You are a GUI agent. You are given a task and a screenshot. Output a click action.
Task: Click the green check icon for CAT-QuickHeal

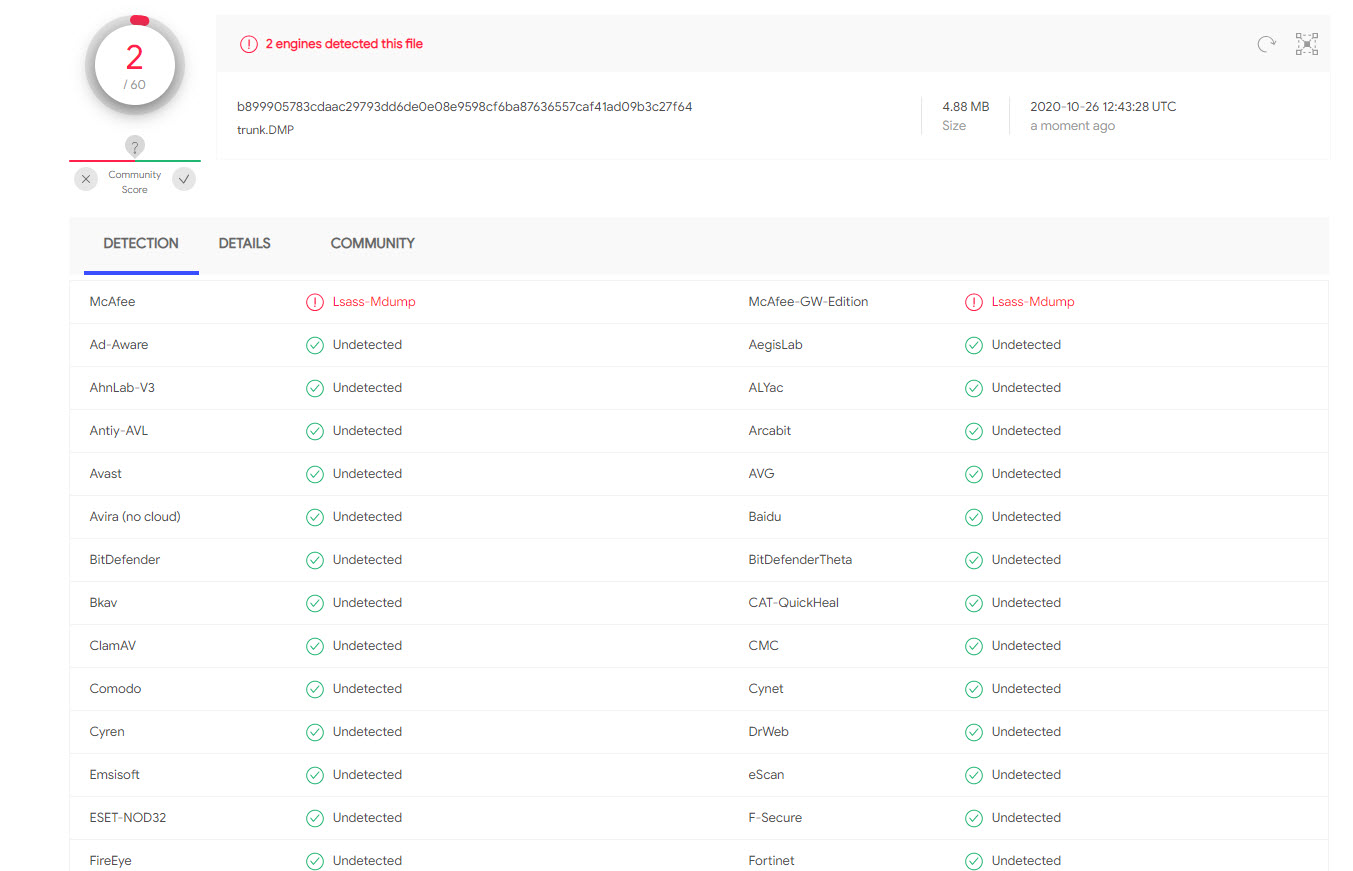[x=974, y=603]
